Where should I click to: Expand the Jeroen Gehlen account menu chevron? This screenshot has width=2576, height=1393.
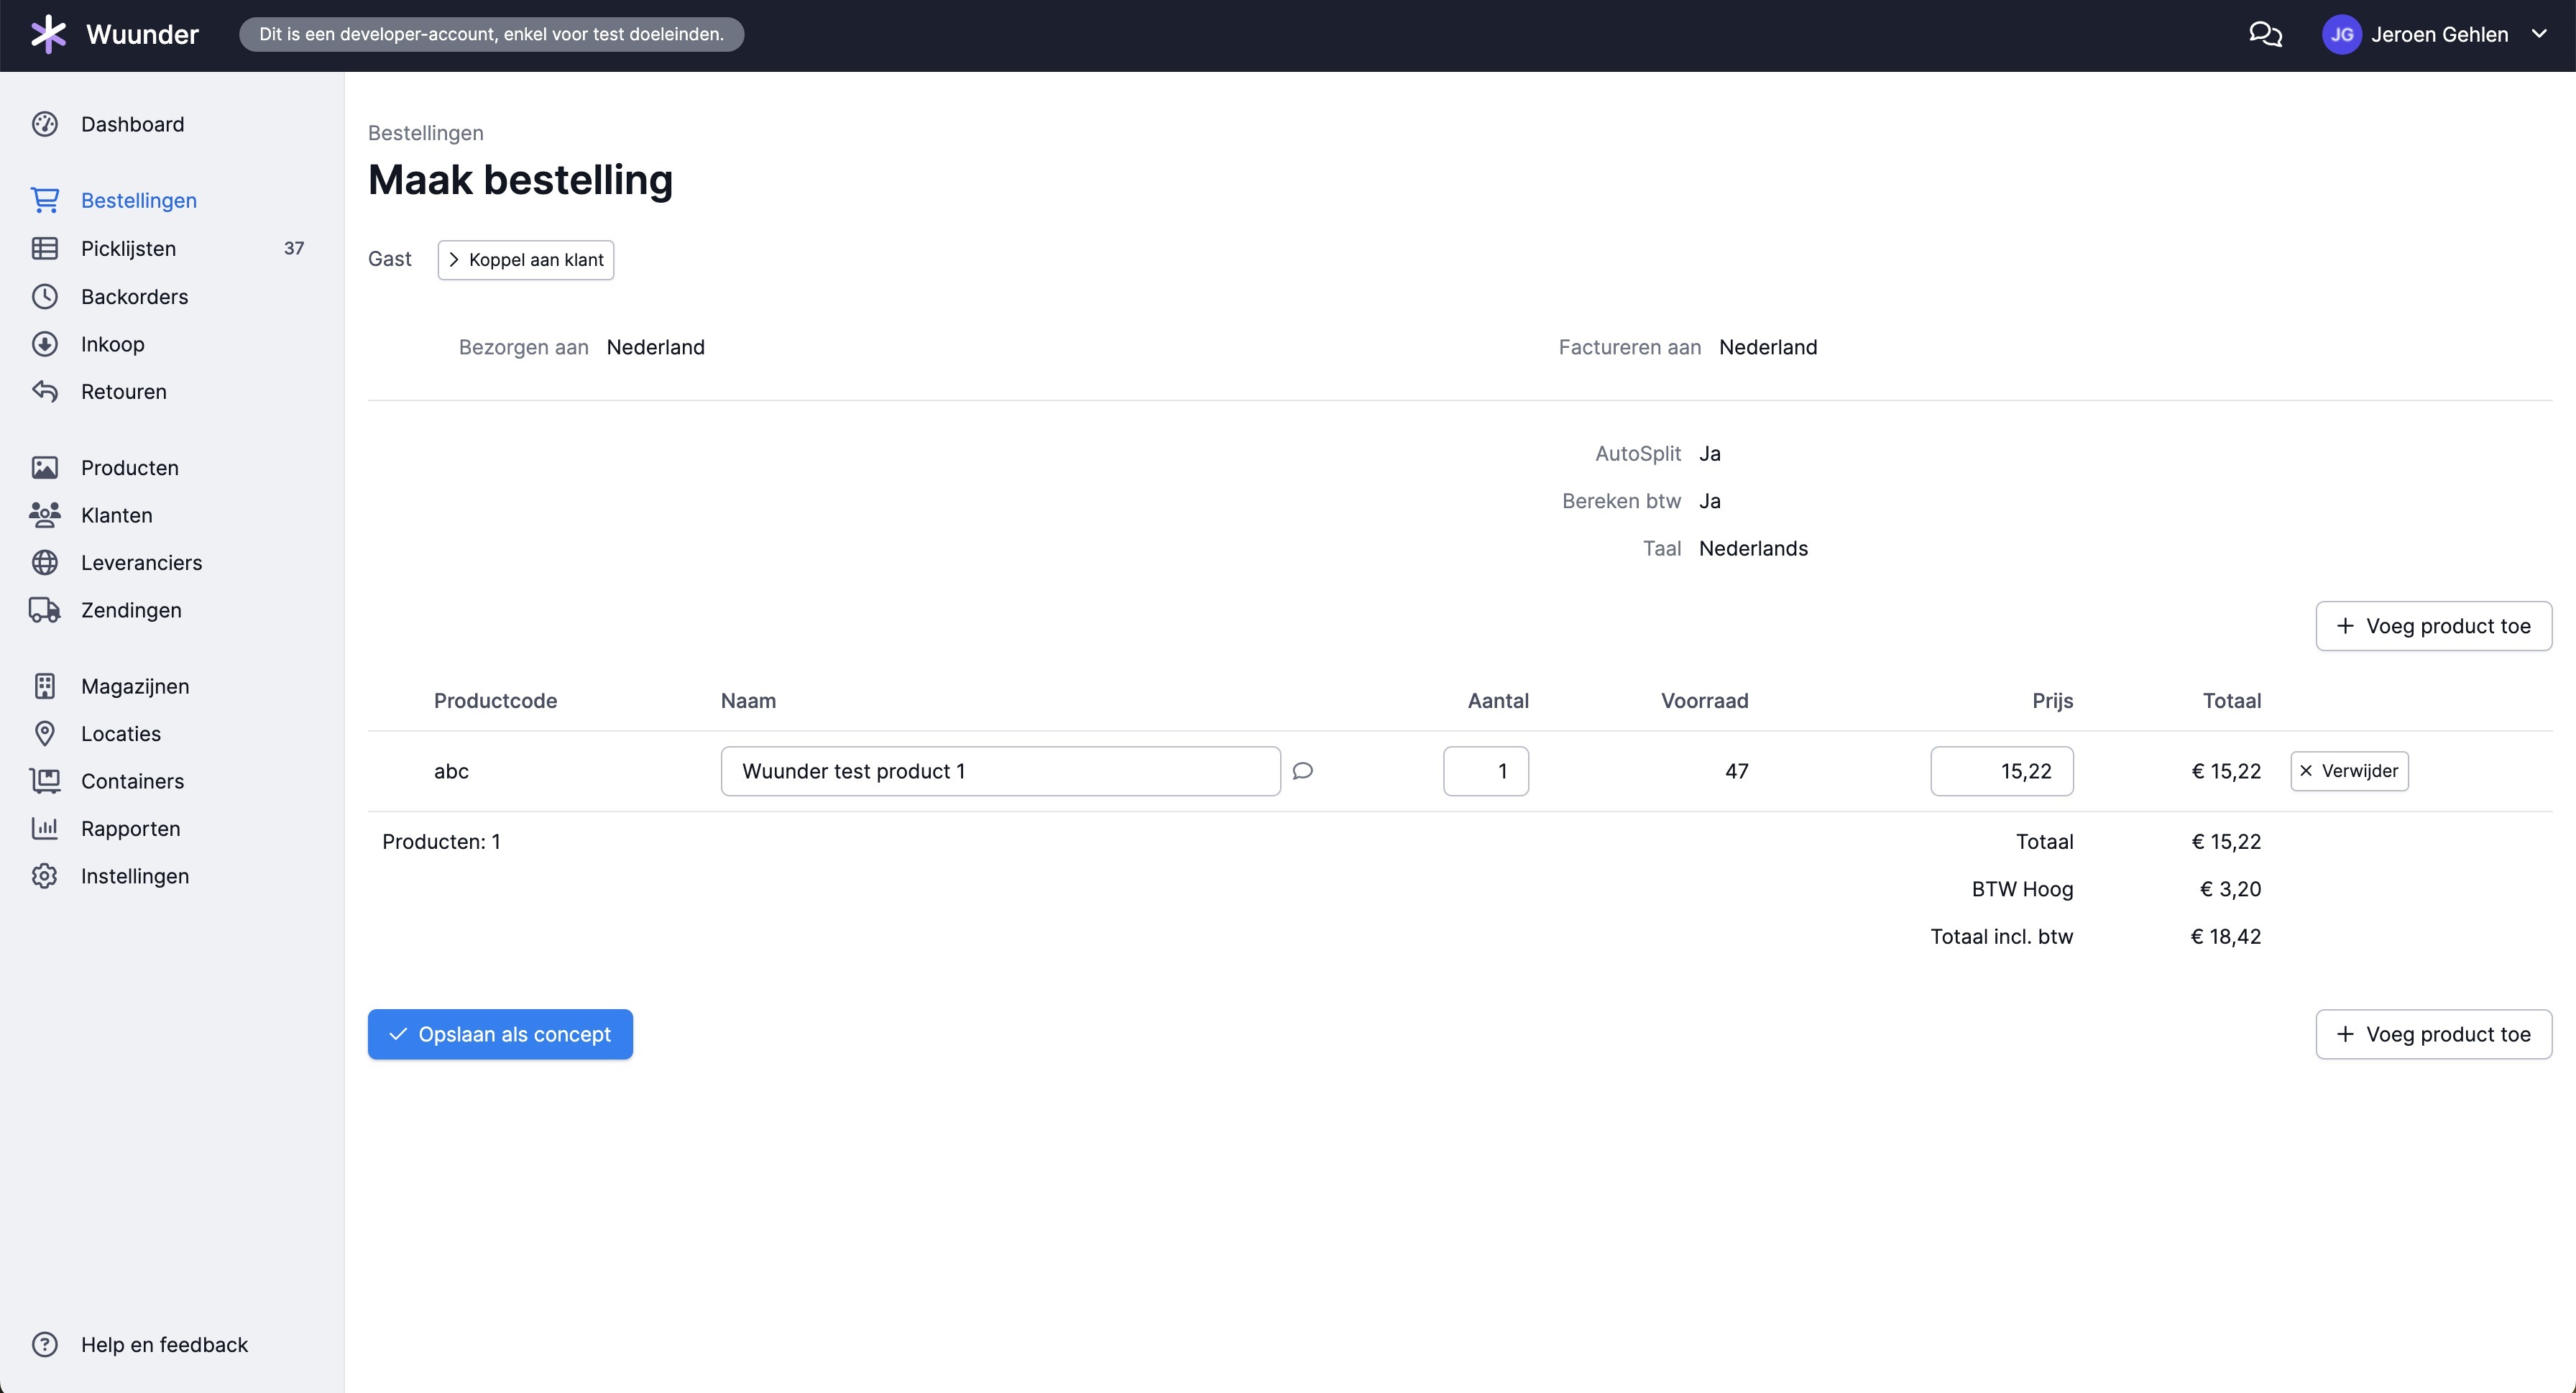point(2539,34)
